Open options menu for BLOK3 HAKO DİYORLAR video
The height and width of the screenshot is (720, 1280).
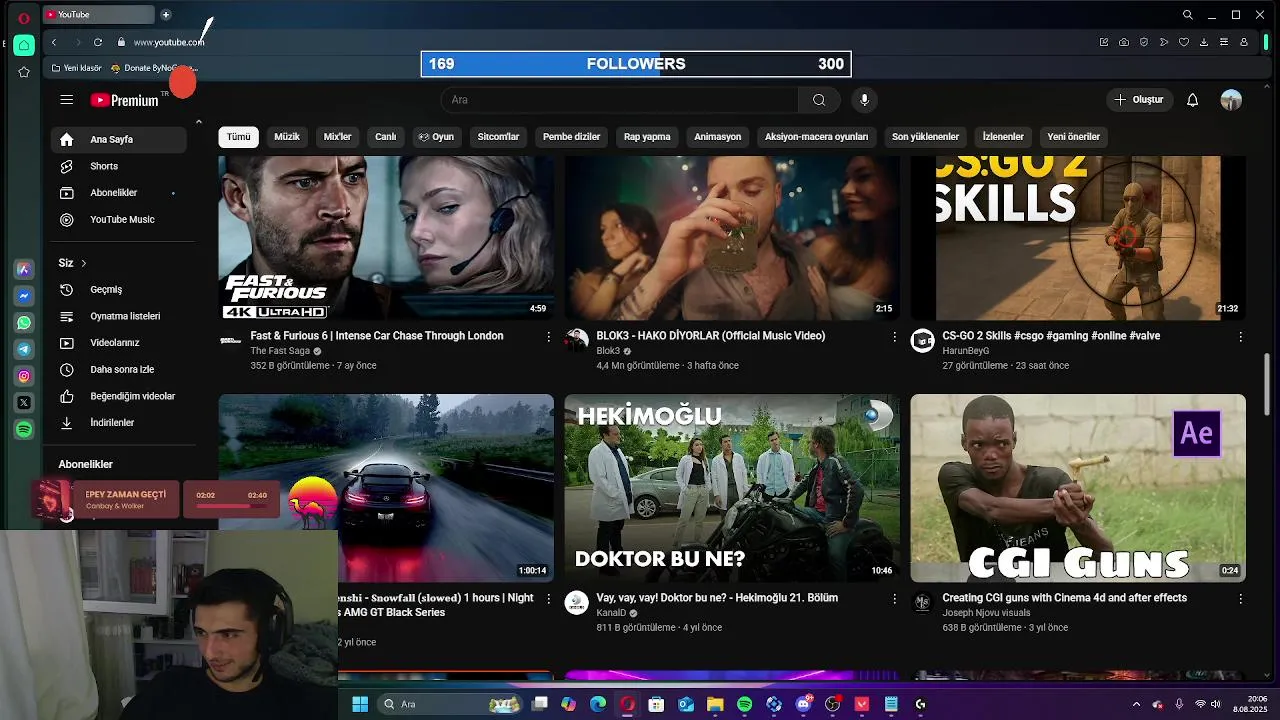point(894,337)
